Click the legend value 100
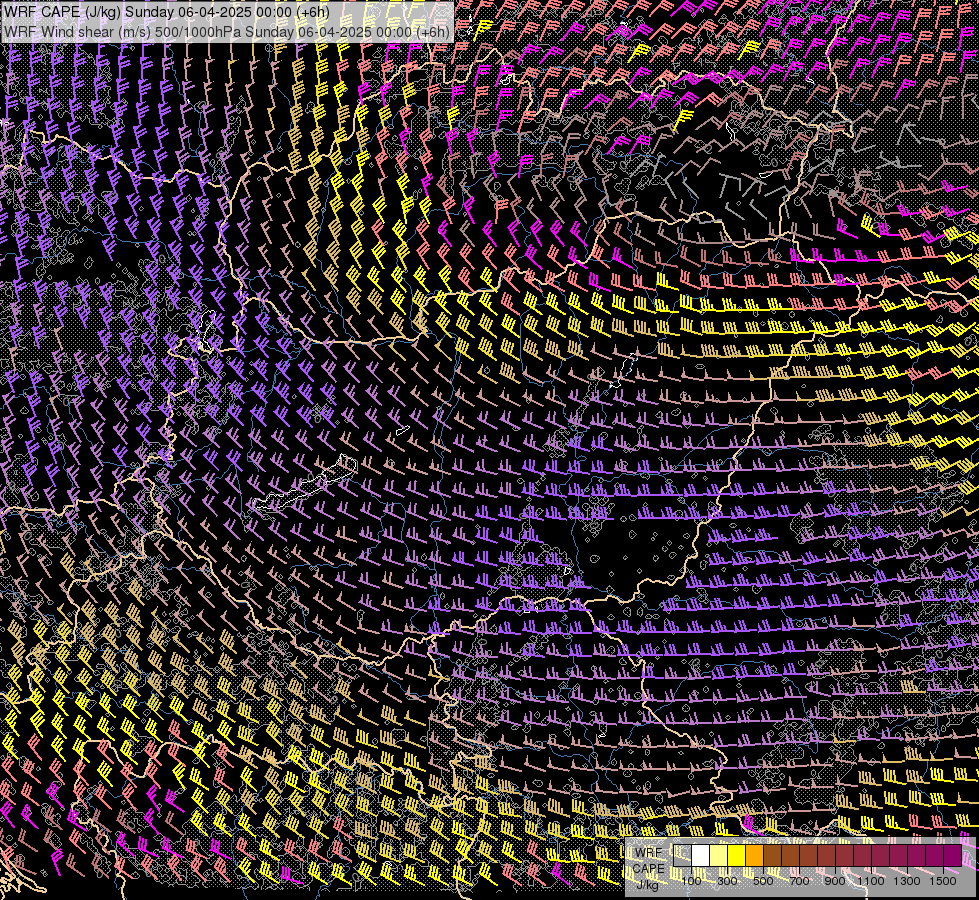Viewport: 979px width, 900px height. point(691,881)
